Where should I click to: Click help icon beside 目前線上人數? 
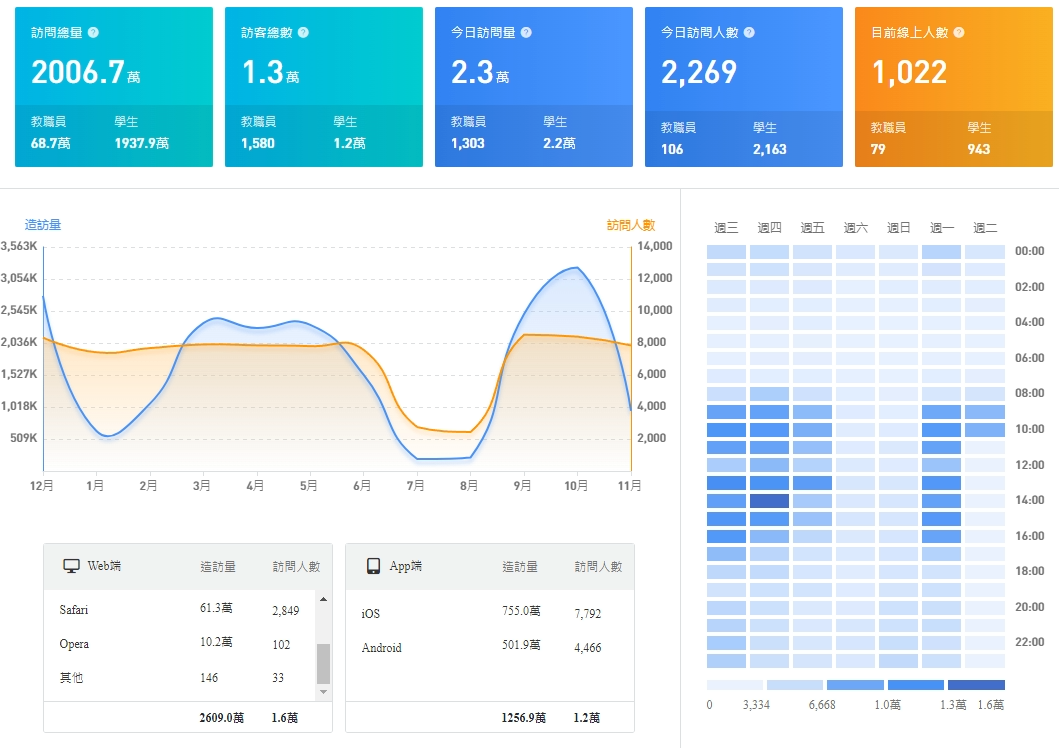click(x=959, y=33)
